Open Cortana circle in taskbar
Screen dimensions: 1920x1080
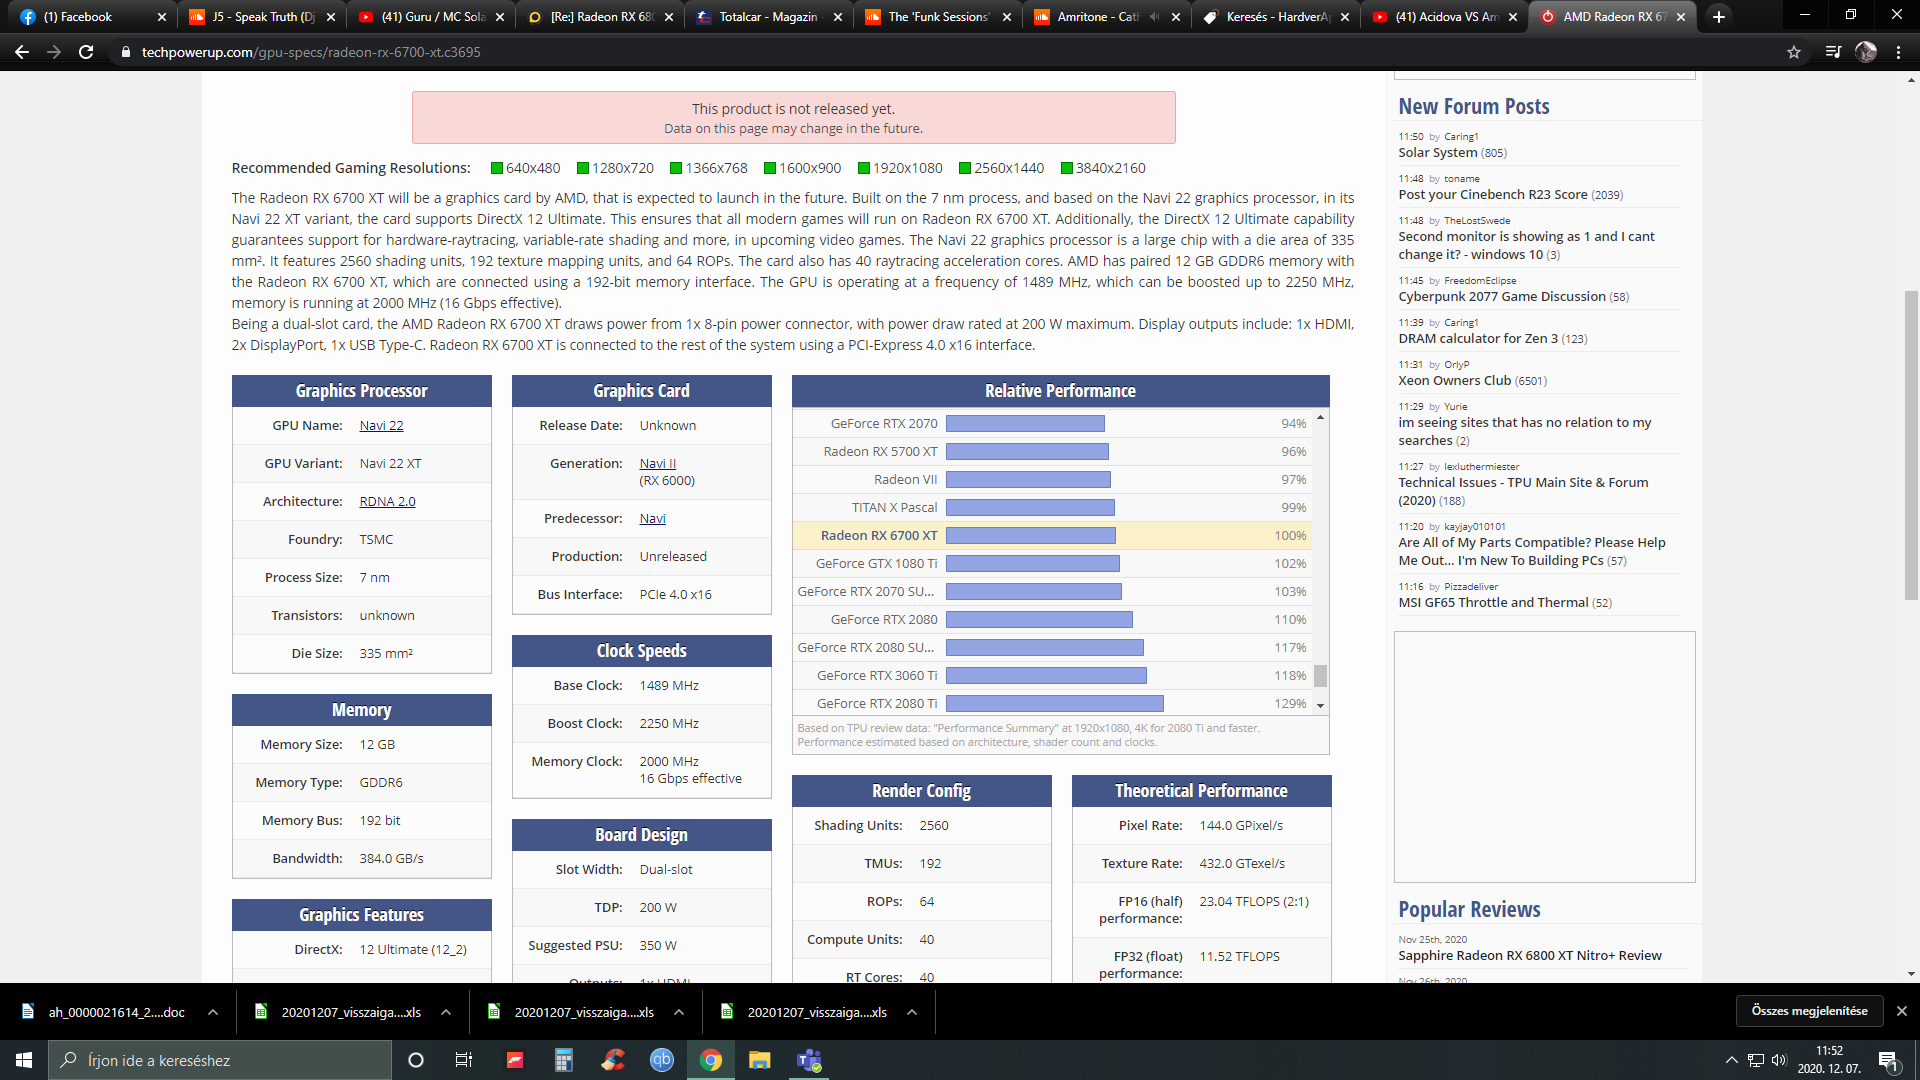point(416,1060)
